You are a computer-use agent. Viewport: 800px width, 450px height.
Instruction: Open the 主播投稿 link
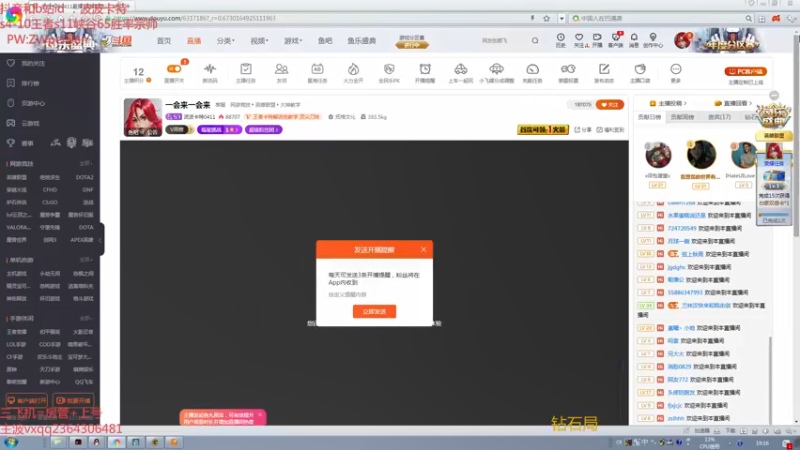click(668, 103)
